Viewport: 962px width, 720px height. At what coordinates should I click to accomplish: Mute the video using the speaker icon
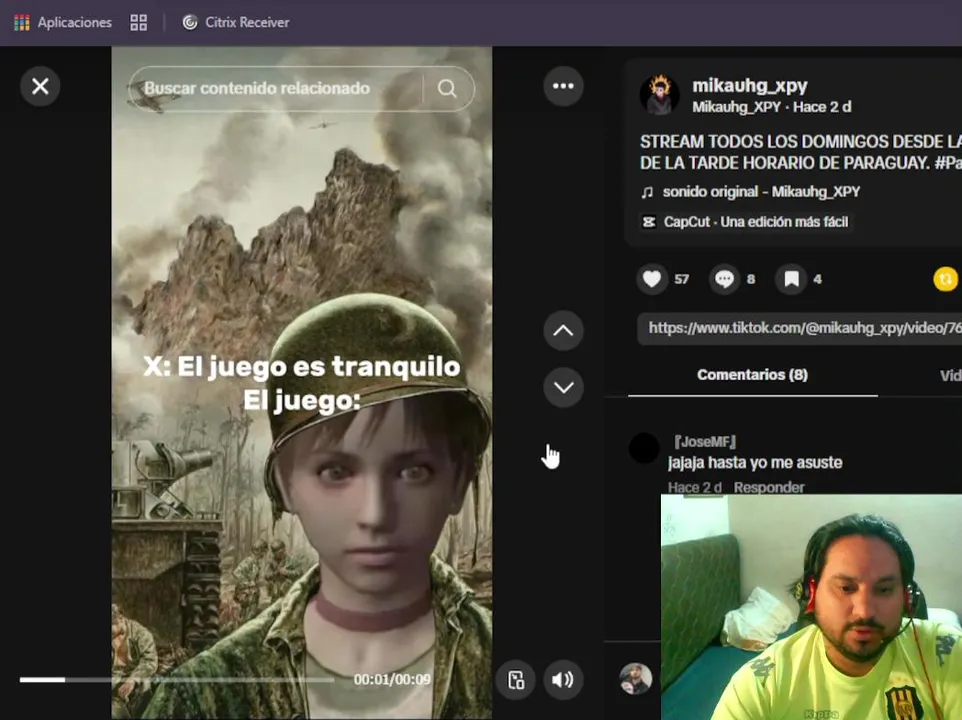point(563,680)
